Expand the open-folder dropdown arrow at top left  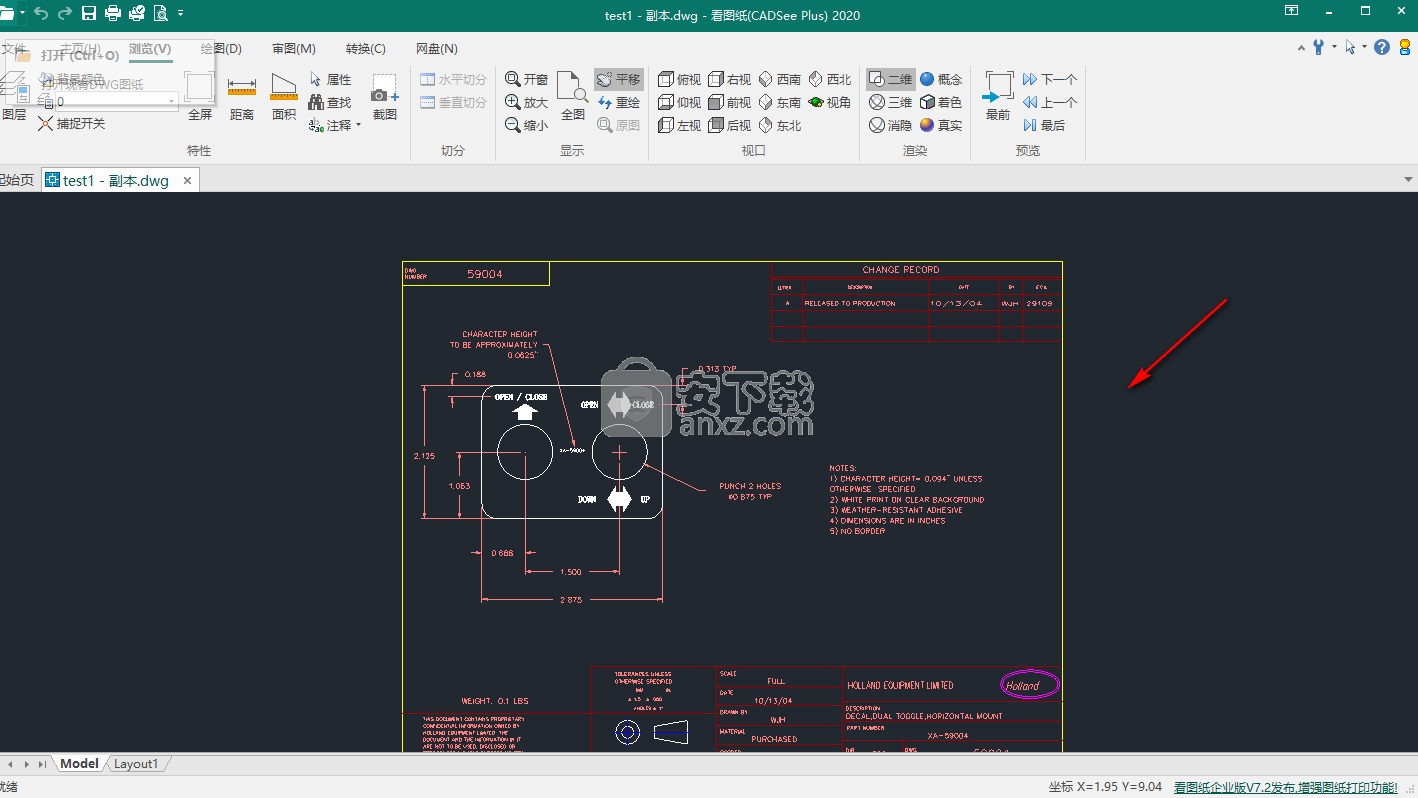click(x=22, y=14)
